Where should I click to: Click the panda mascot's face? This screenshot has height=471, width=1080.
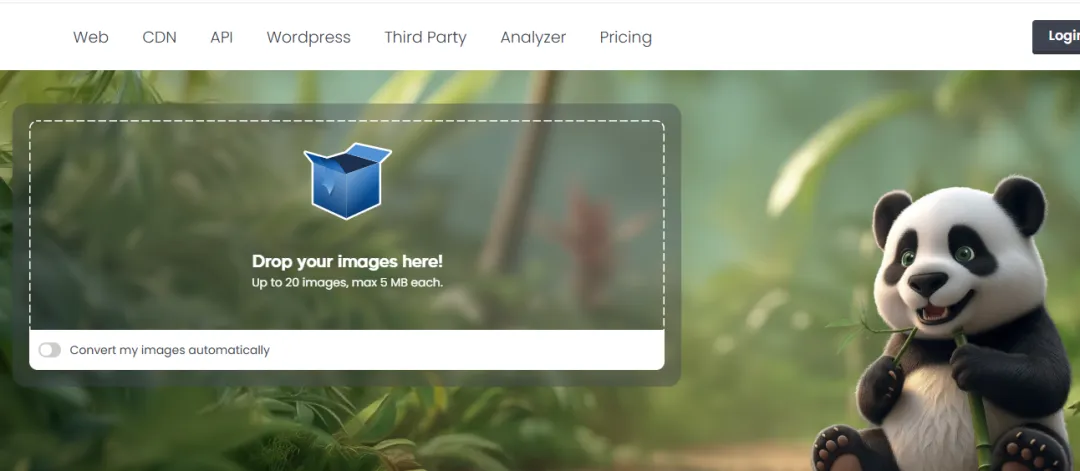pos(941,265)
